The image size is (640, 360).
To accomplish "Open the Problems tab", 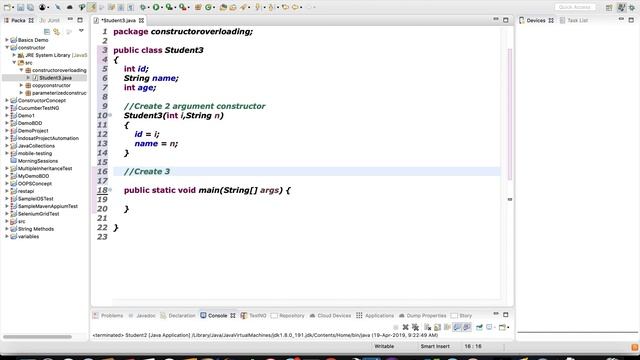I will [x=108, y=316].
